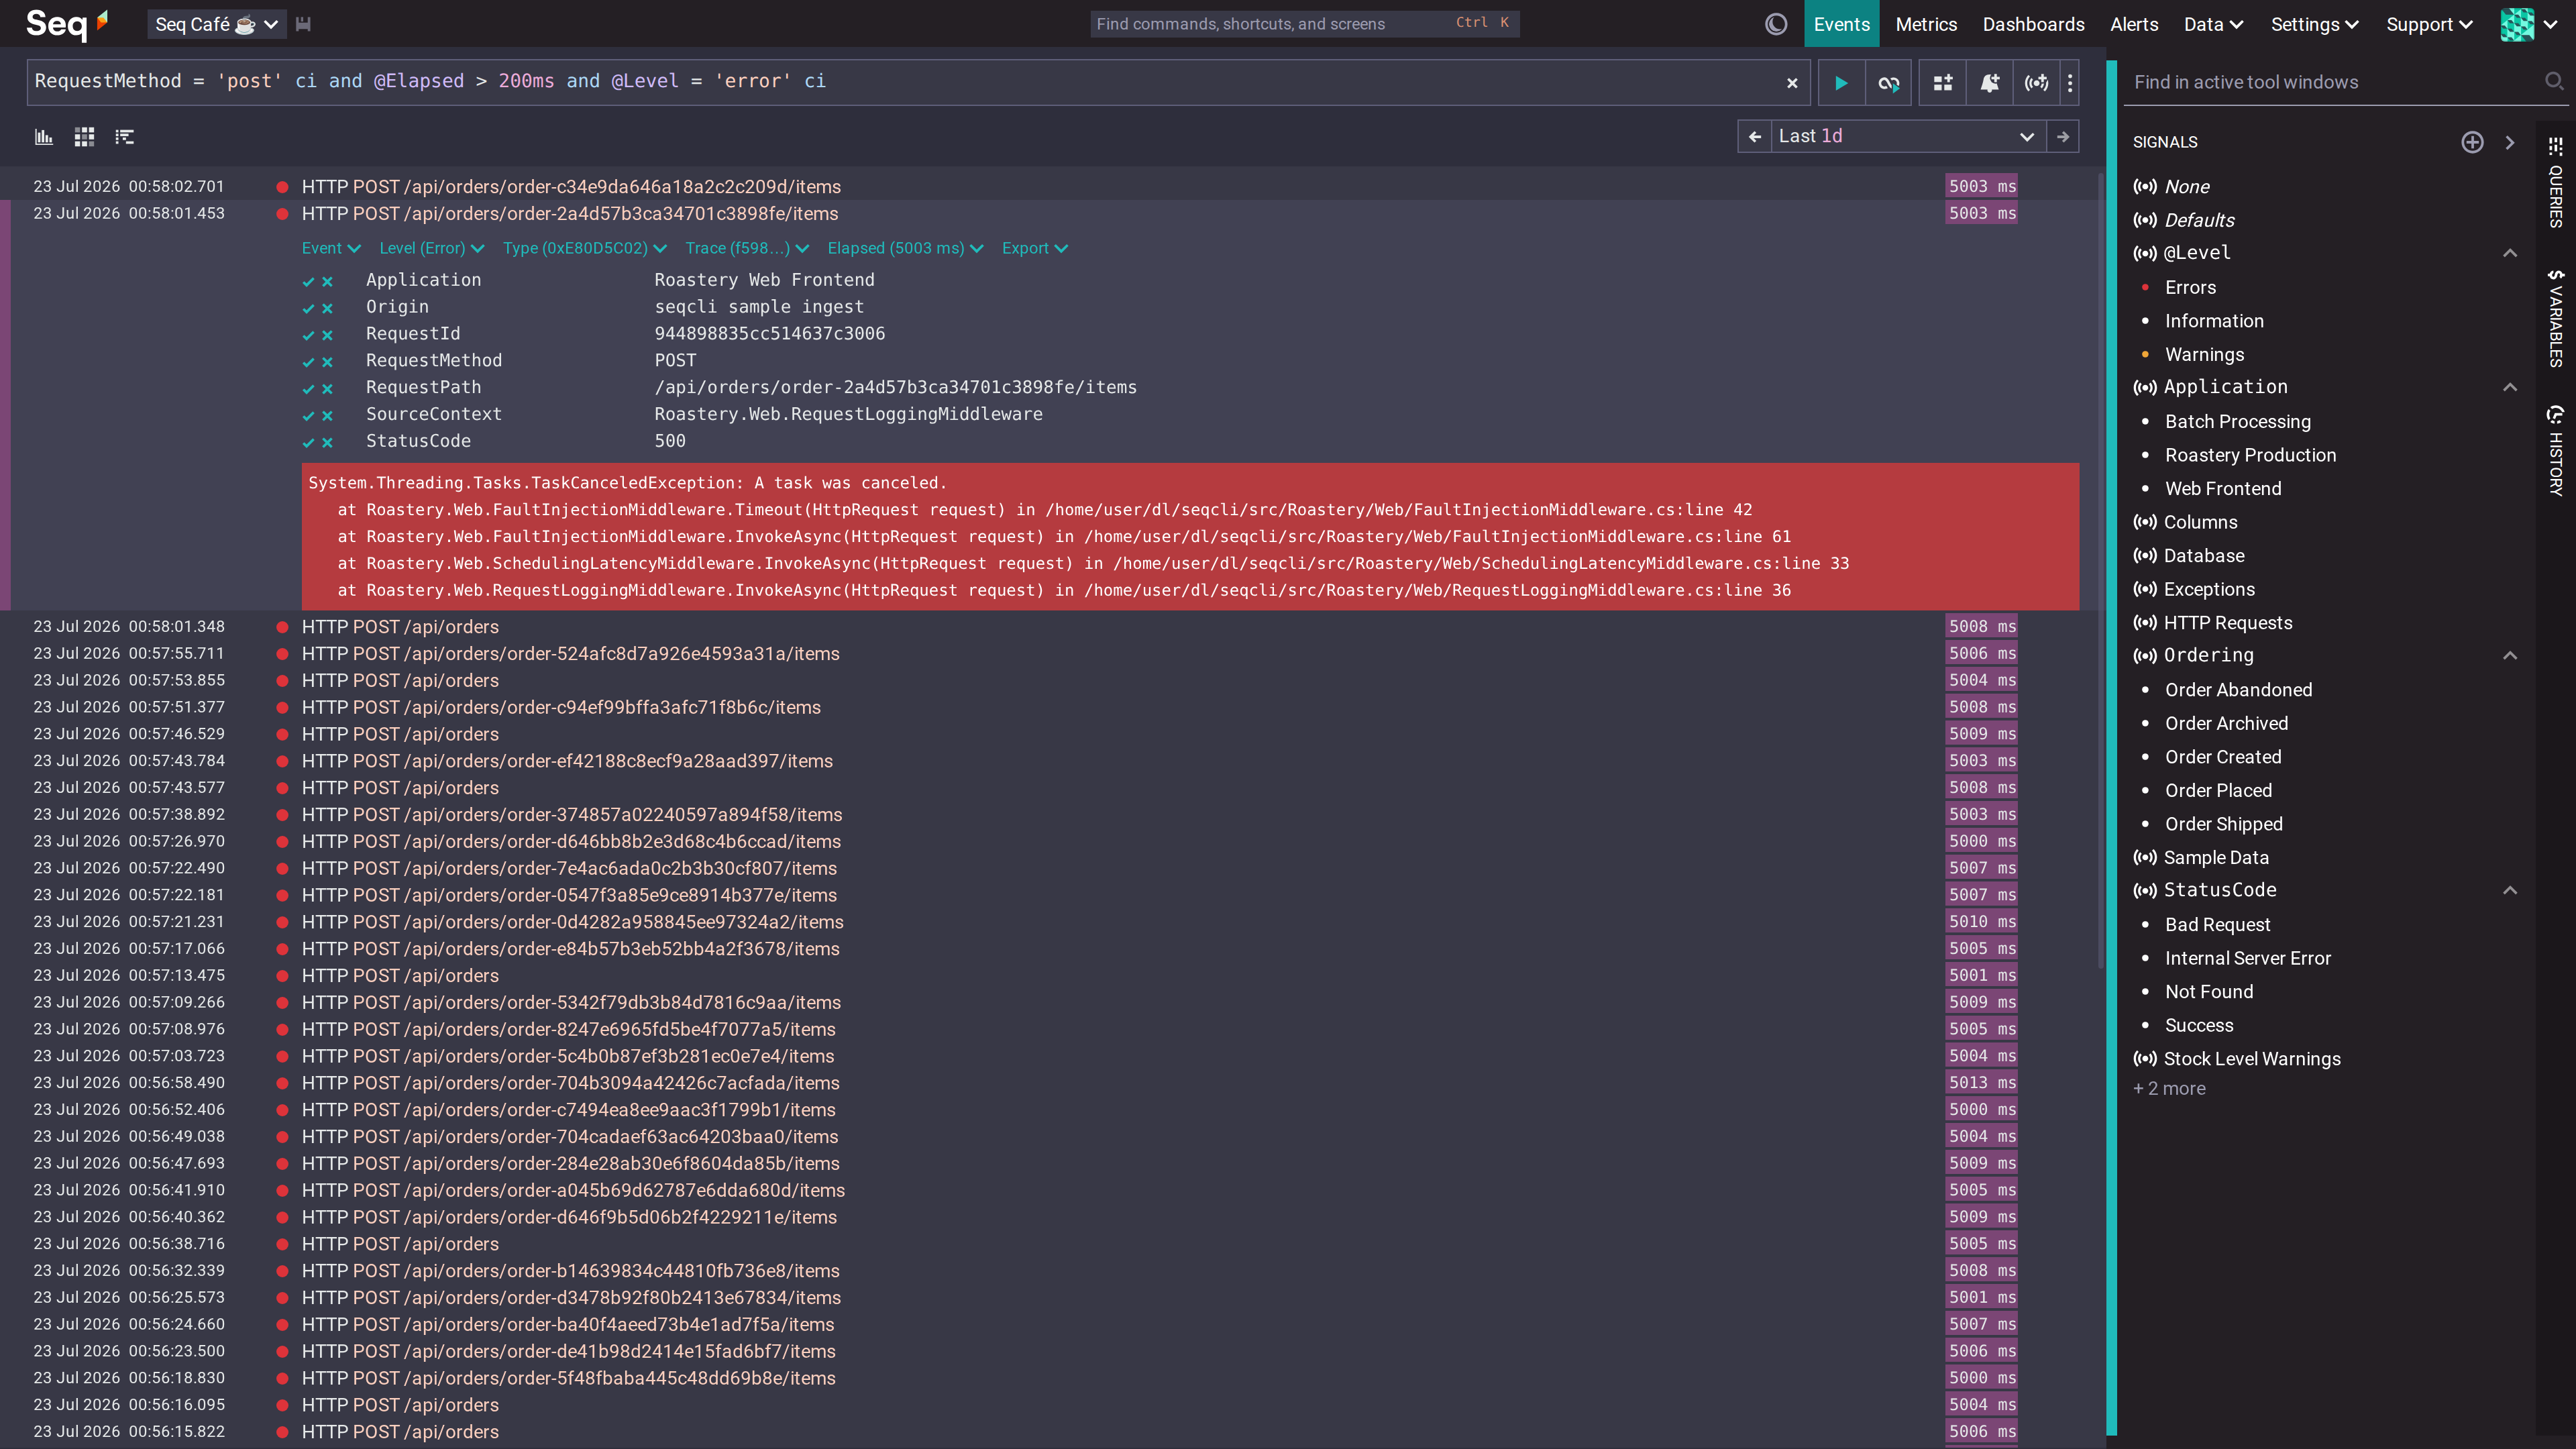Image resolution: width=2576 pixels, height=1449 pixels.
Task: Open the Trace (f598...) dropdown
Action: click(747, 249)
